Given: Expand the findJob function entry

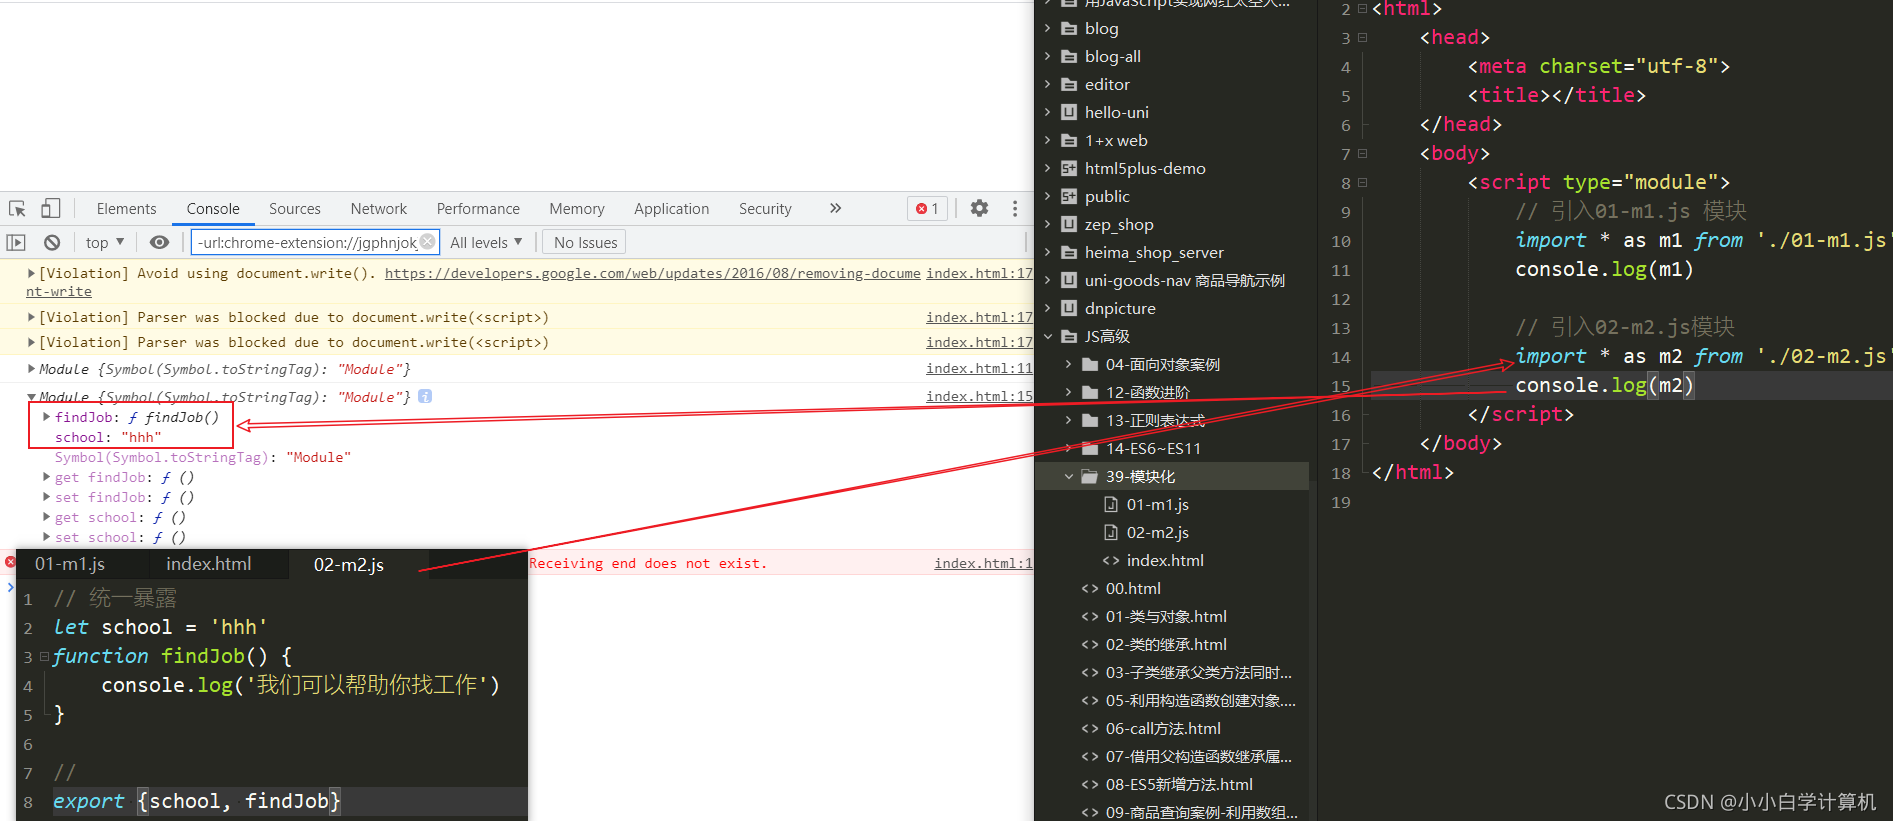Looking at the screenshot, I should coord(46,416).
